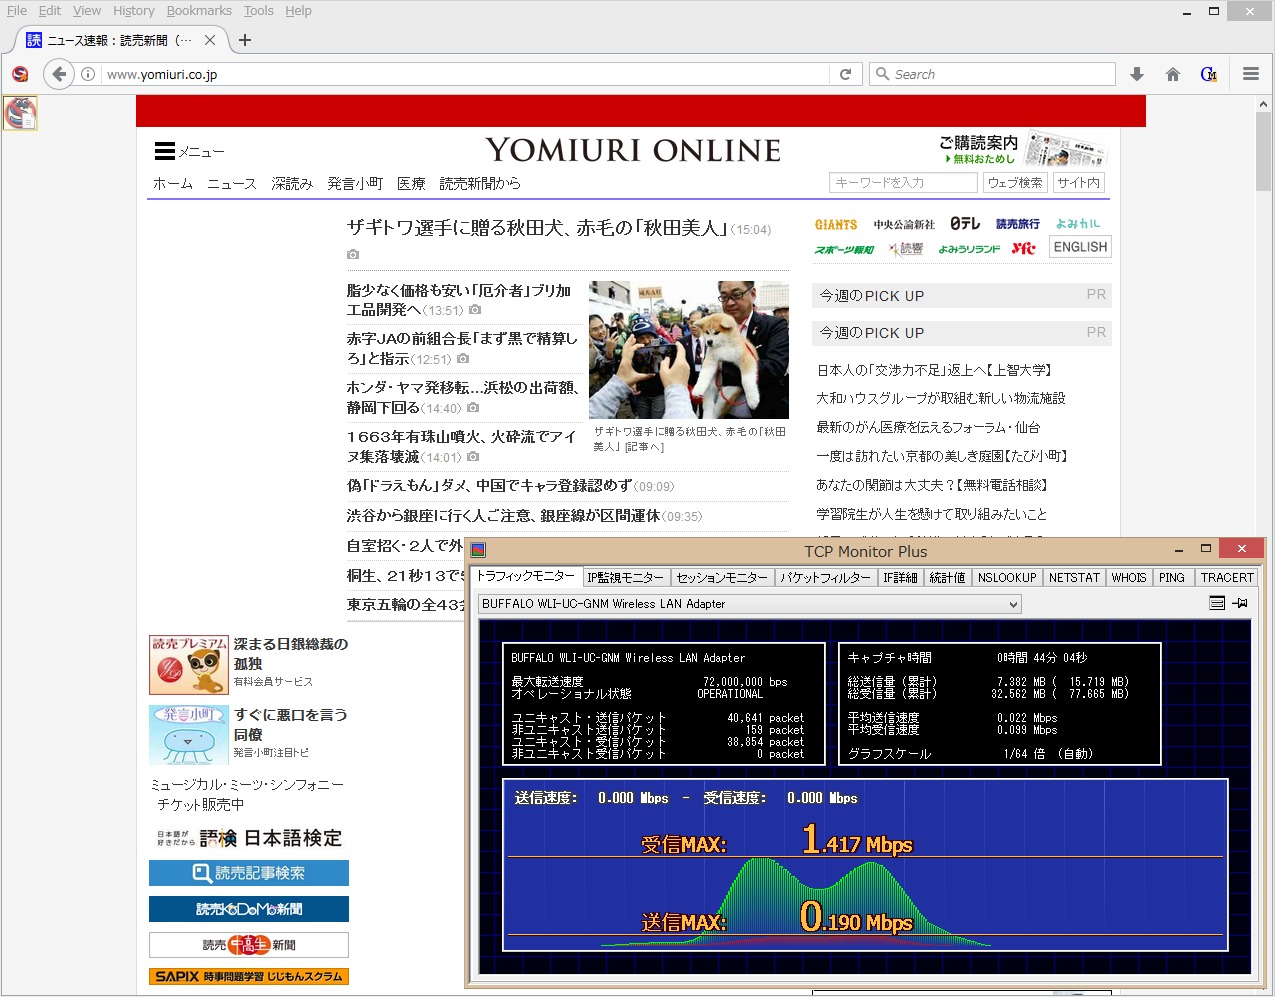Go to the browser home icon
This screenshot has width=1275, height=997.
tap(1173, 74)
